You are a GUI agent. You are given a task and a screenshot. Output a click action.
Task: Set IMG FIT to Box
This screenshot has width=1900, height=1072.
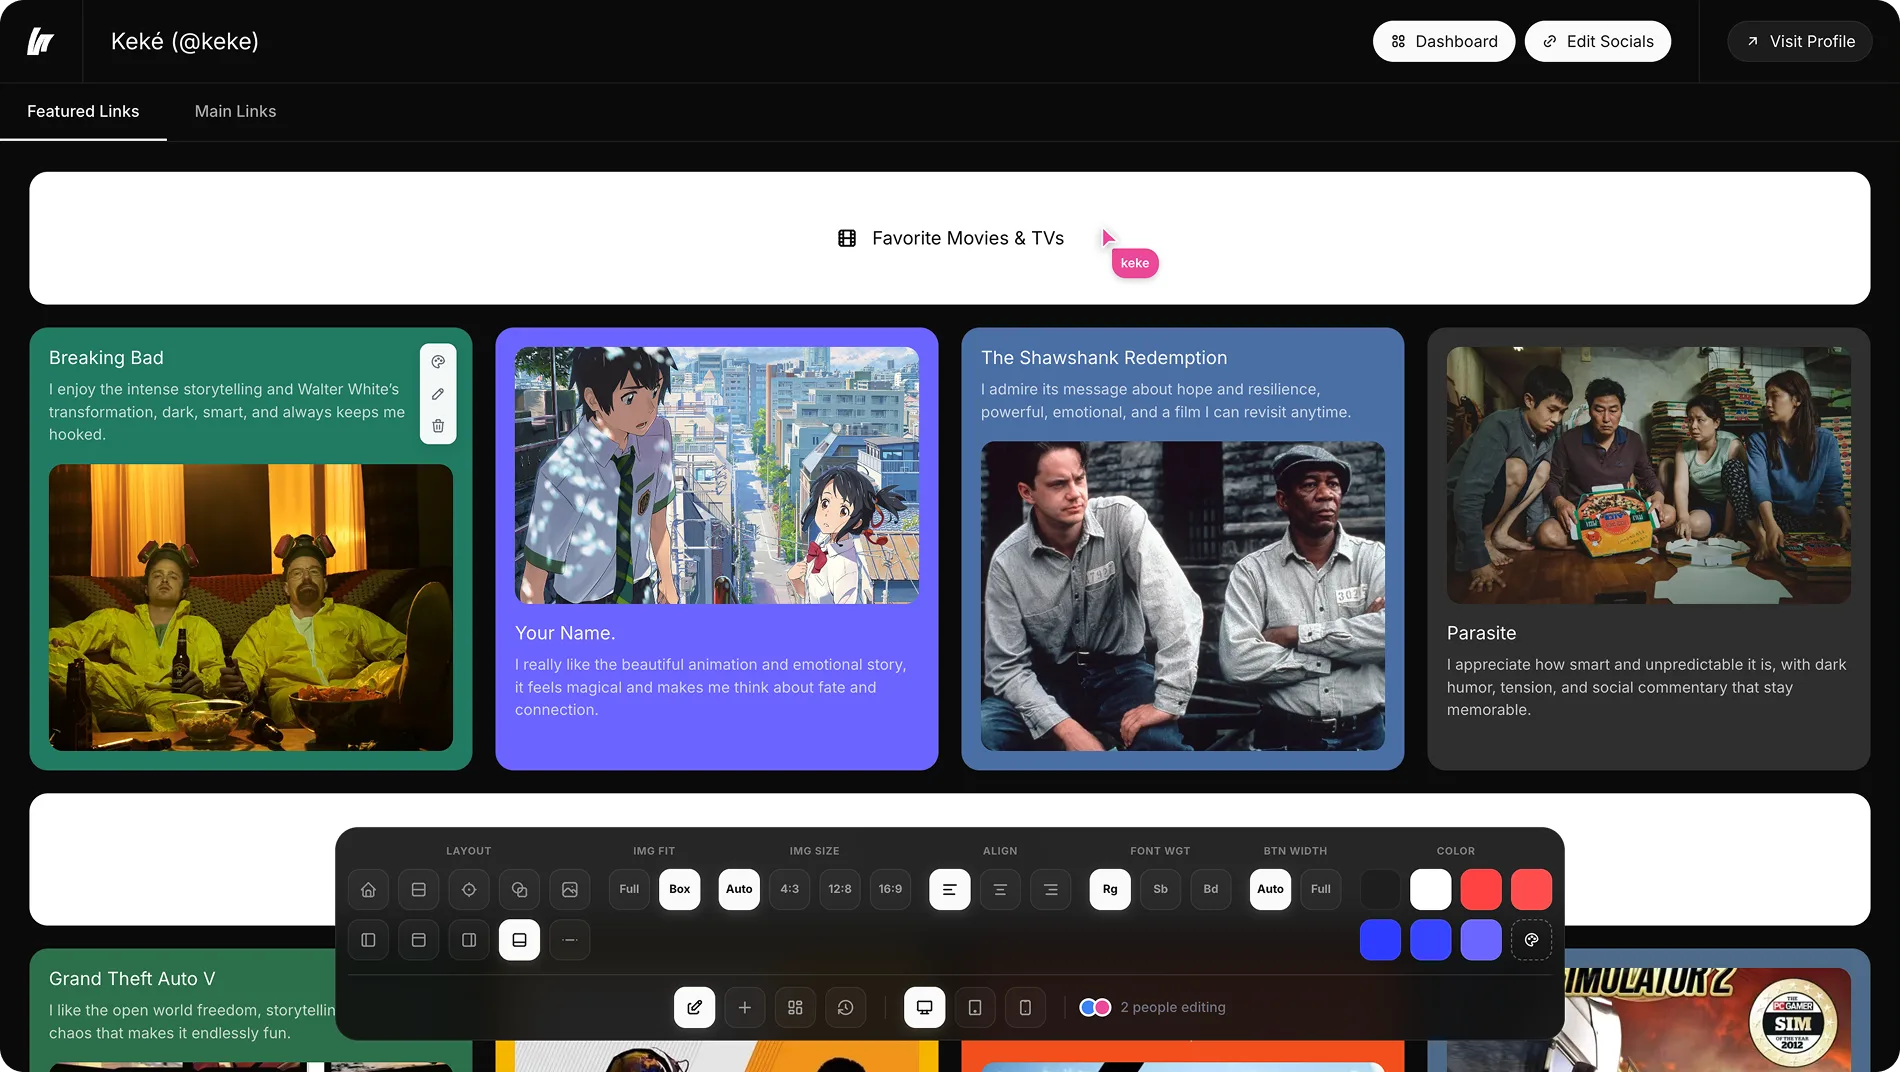680,889
